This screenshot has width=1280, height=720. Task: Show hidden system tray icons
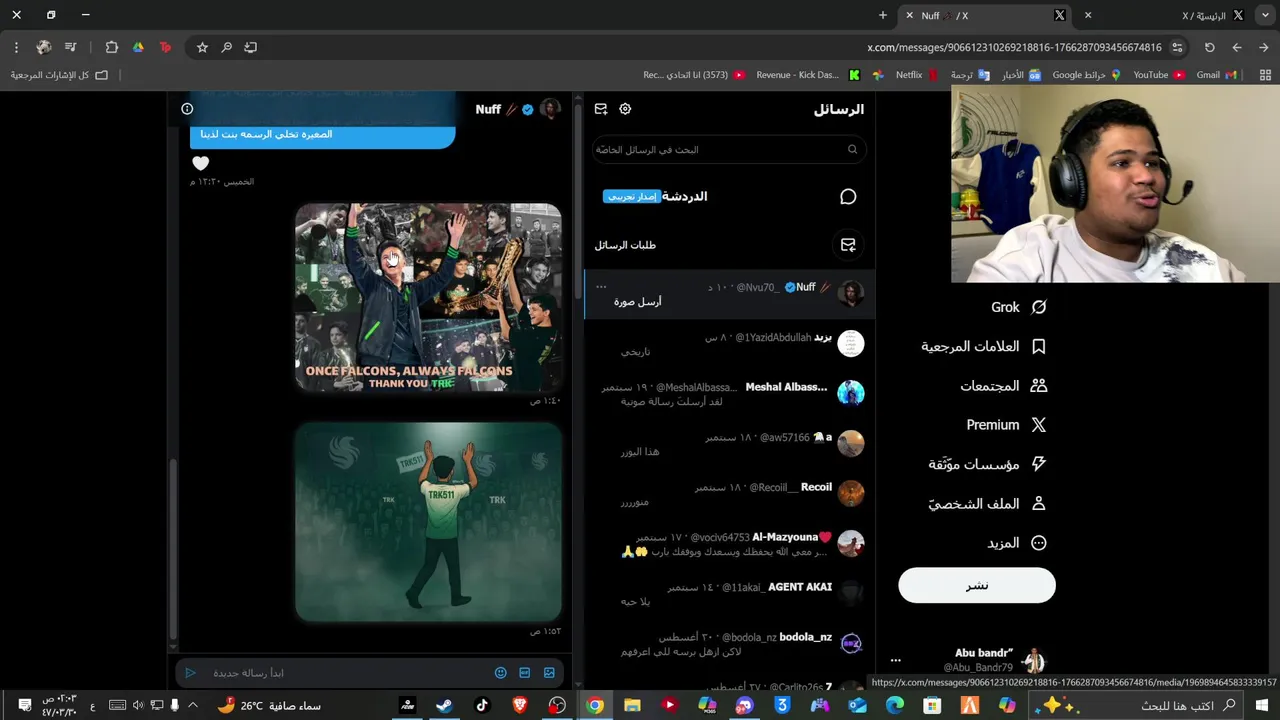coord(193,705)
